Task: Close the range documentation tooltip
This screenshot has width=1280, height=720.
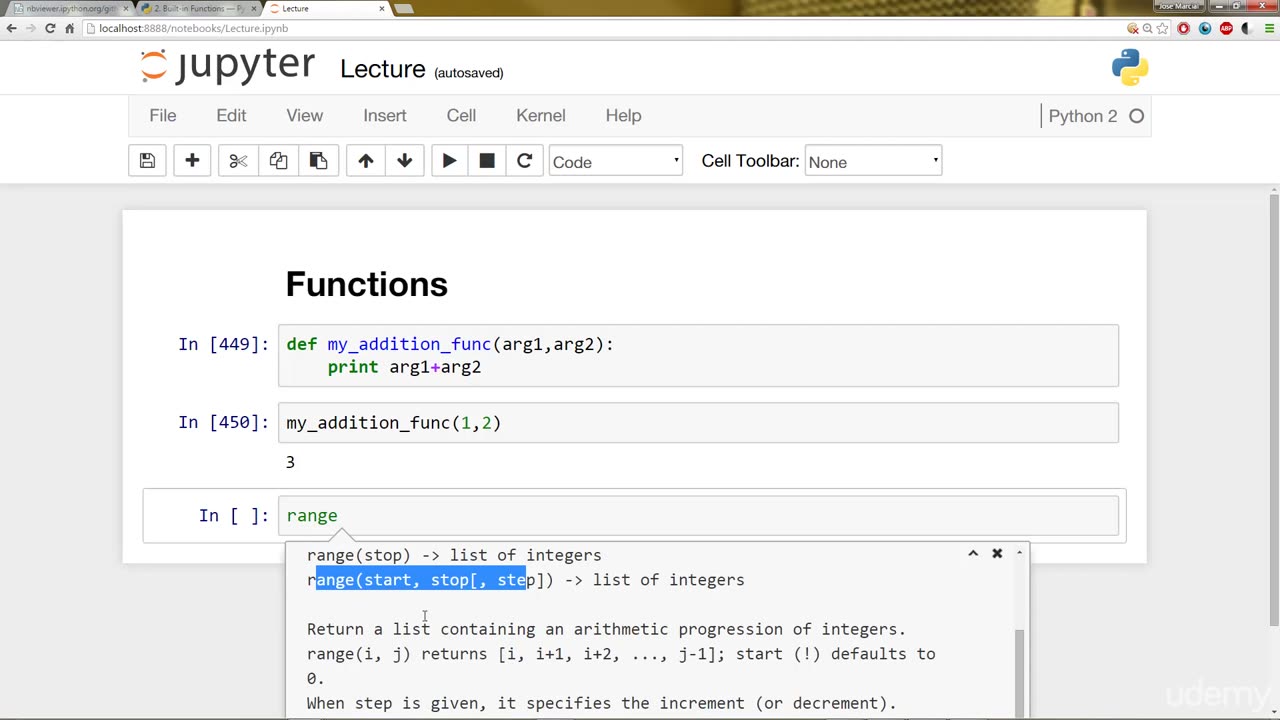Action: tap(997, 553)
